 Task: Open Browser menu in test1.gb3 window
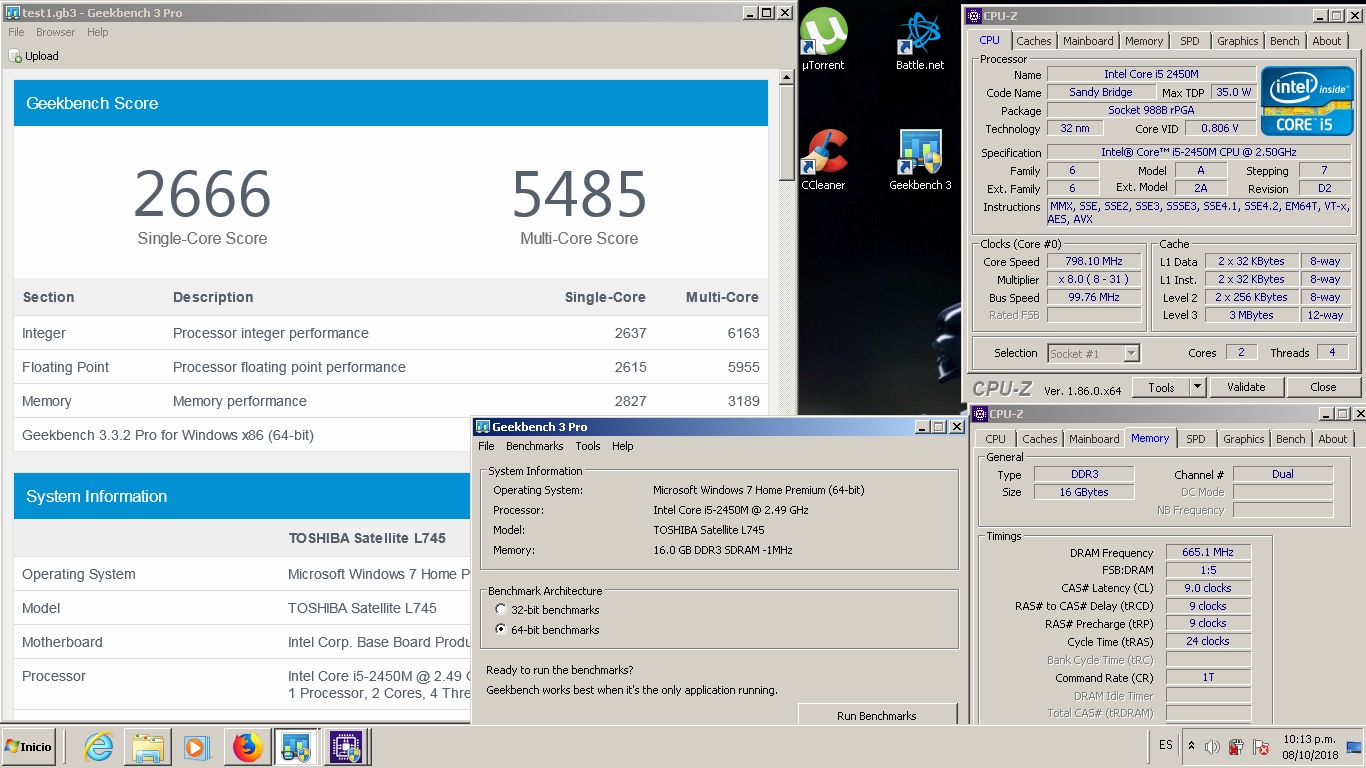[x=56, y=32]
